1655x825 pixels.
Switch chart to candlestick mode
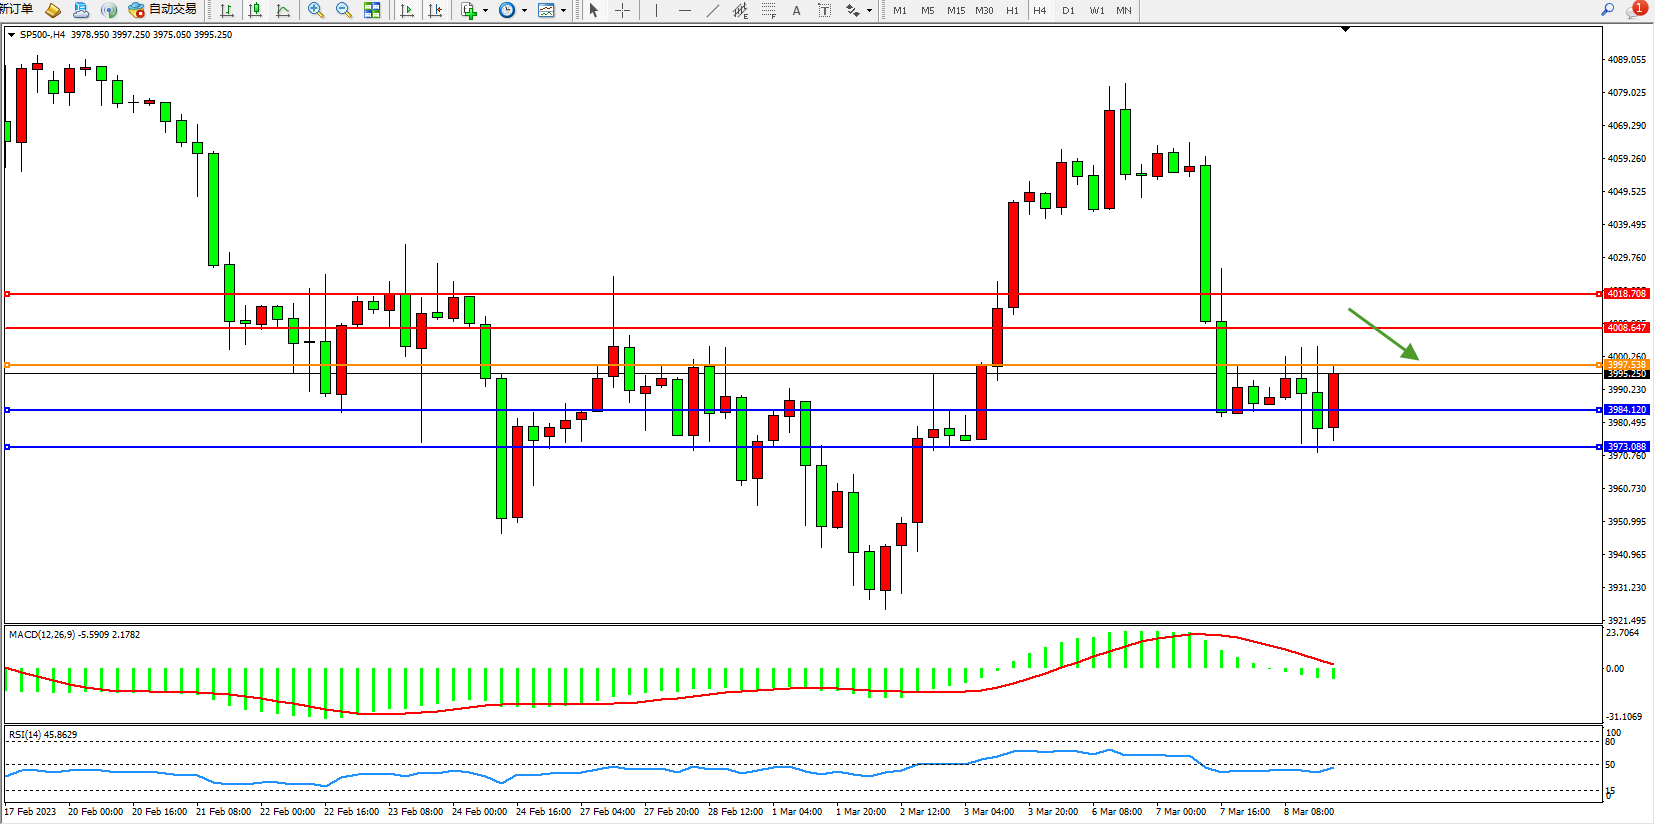[255, 10]
